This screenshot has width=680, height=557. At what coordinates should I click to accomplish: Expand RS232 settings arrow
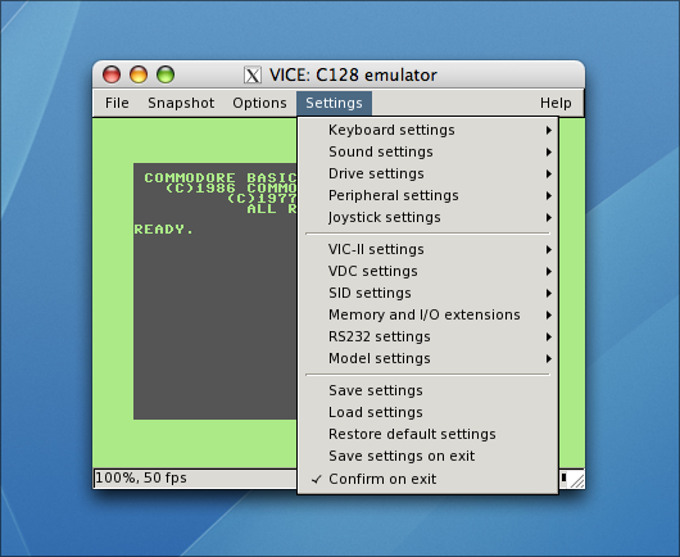(x=549, y=337)
